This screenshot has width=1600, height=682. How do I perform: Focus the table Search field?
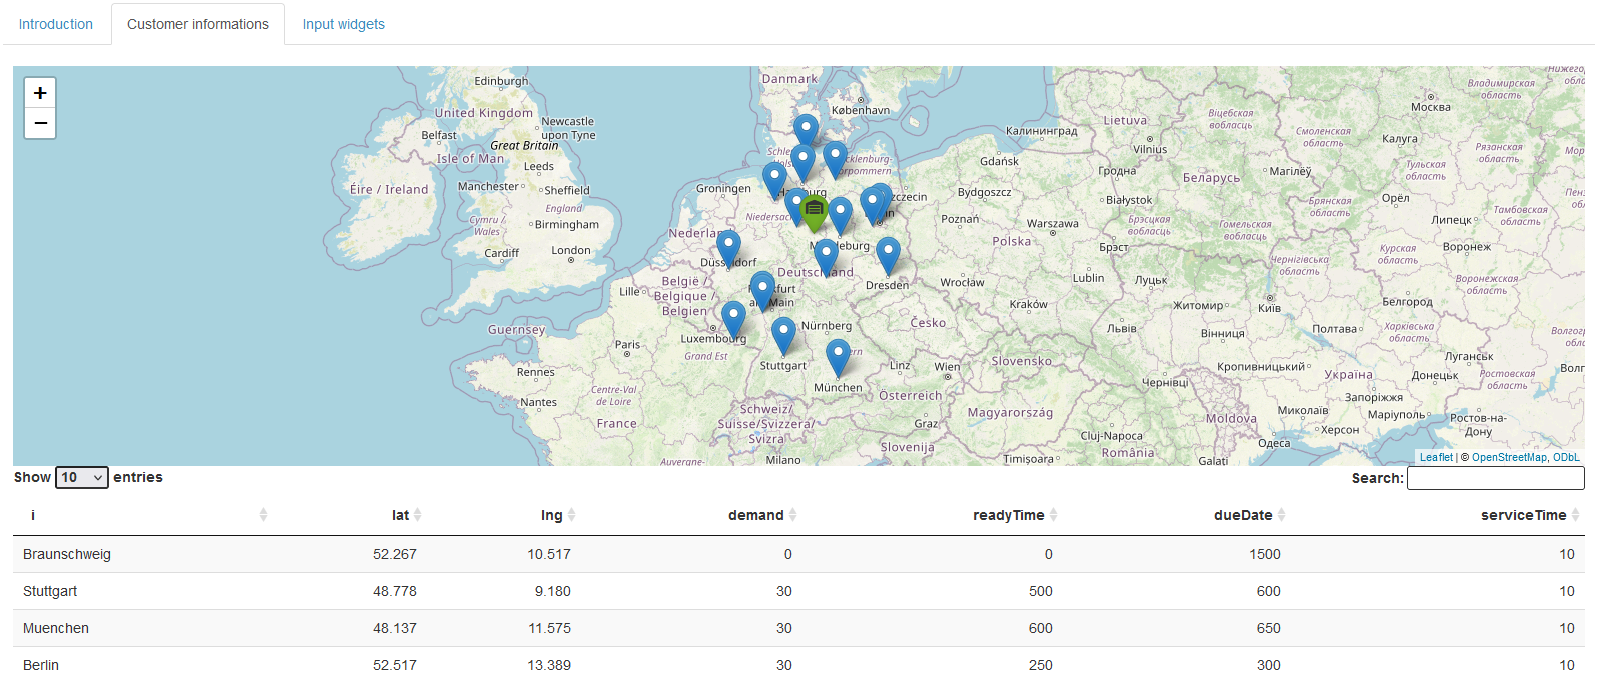tap(1495, 478)
